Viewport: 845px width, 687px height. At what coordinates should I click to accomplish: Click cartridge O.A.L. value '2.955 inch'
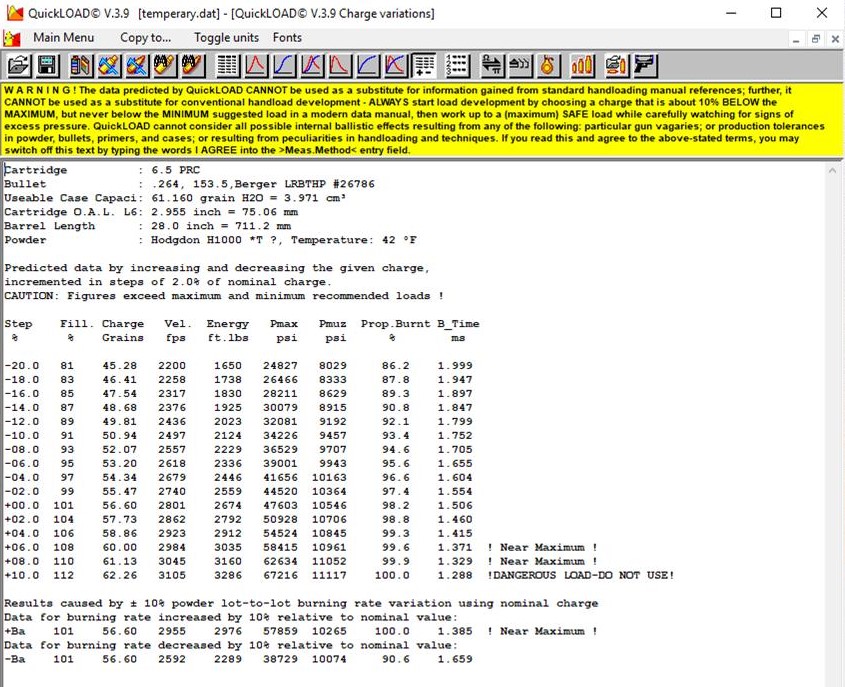[x=186, y=212]
